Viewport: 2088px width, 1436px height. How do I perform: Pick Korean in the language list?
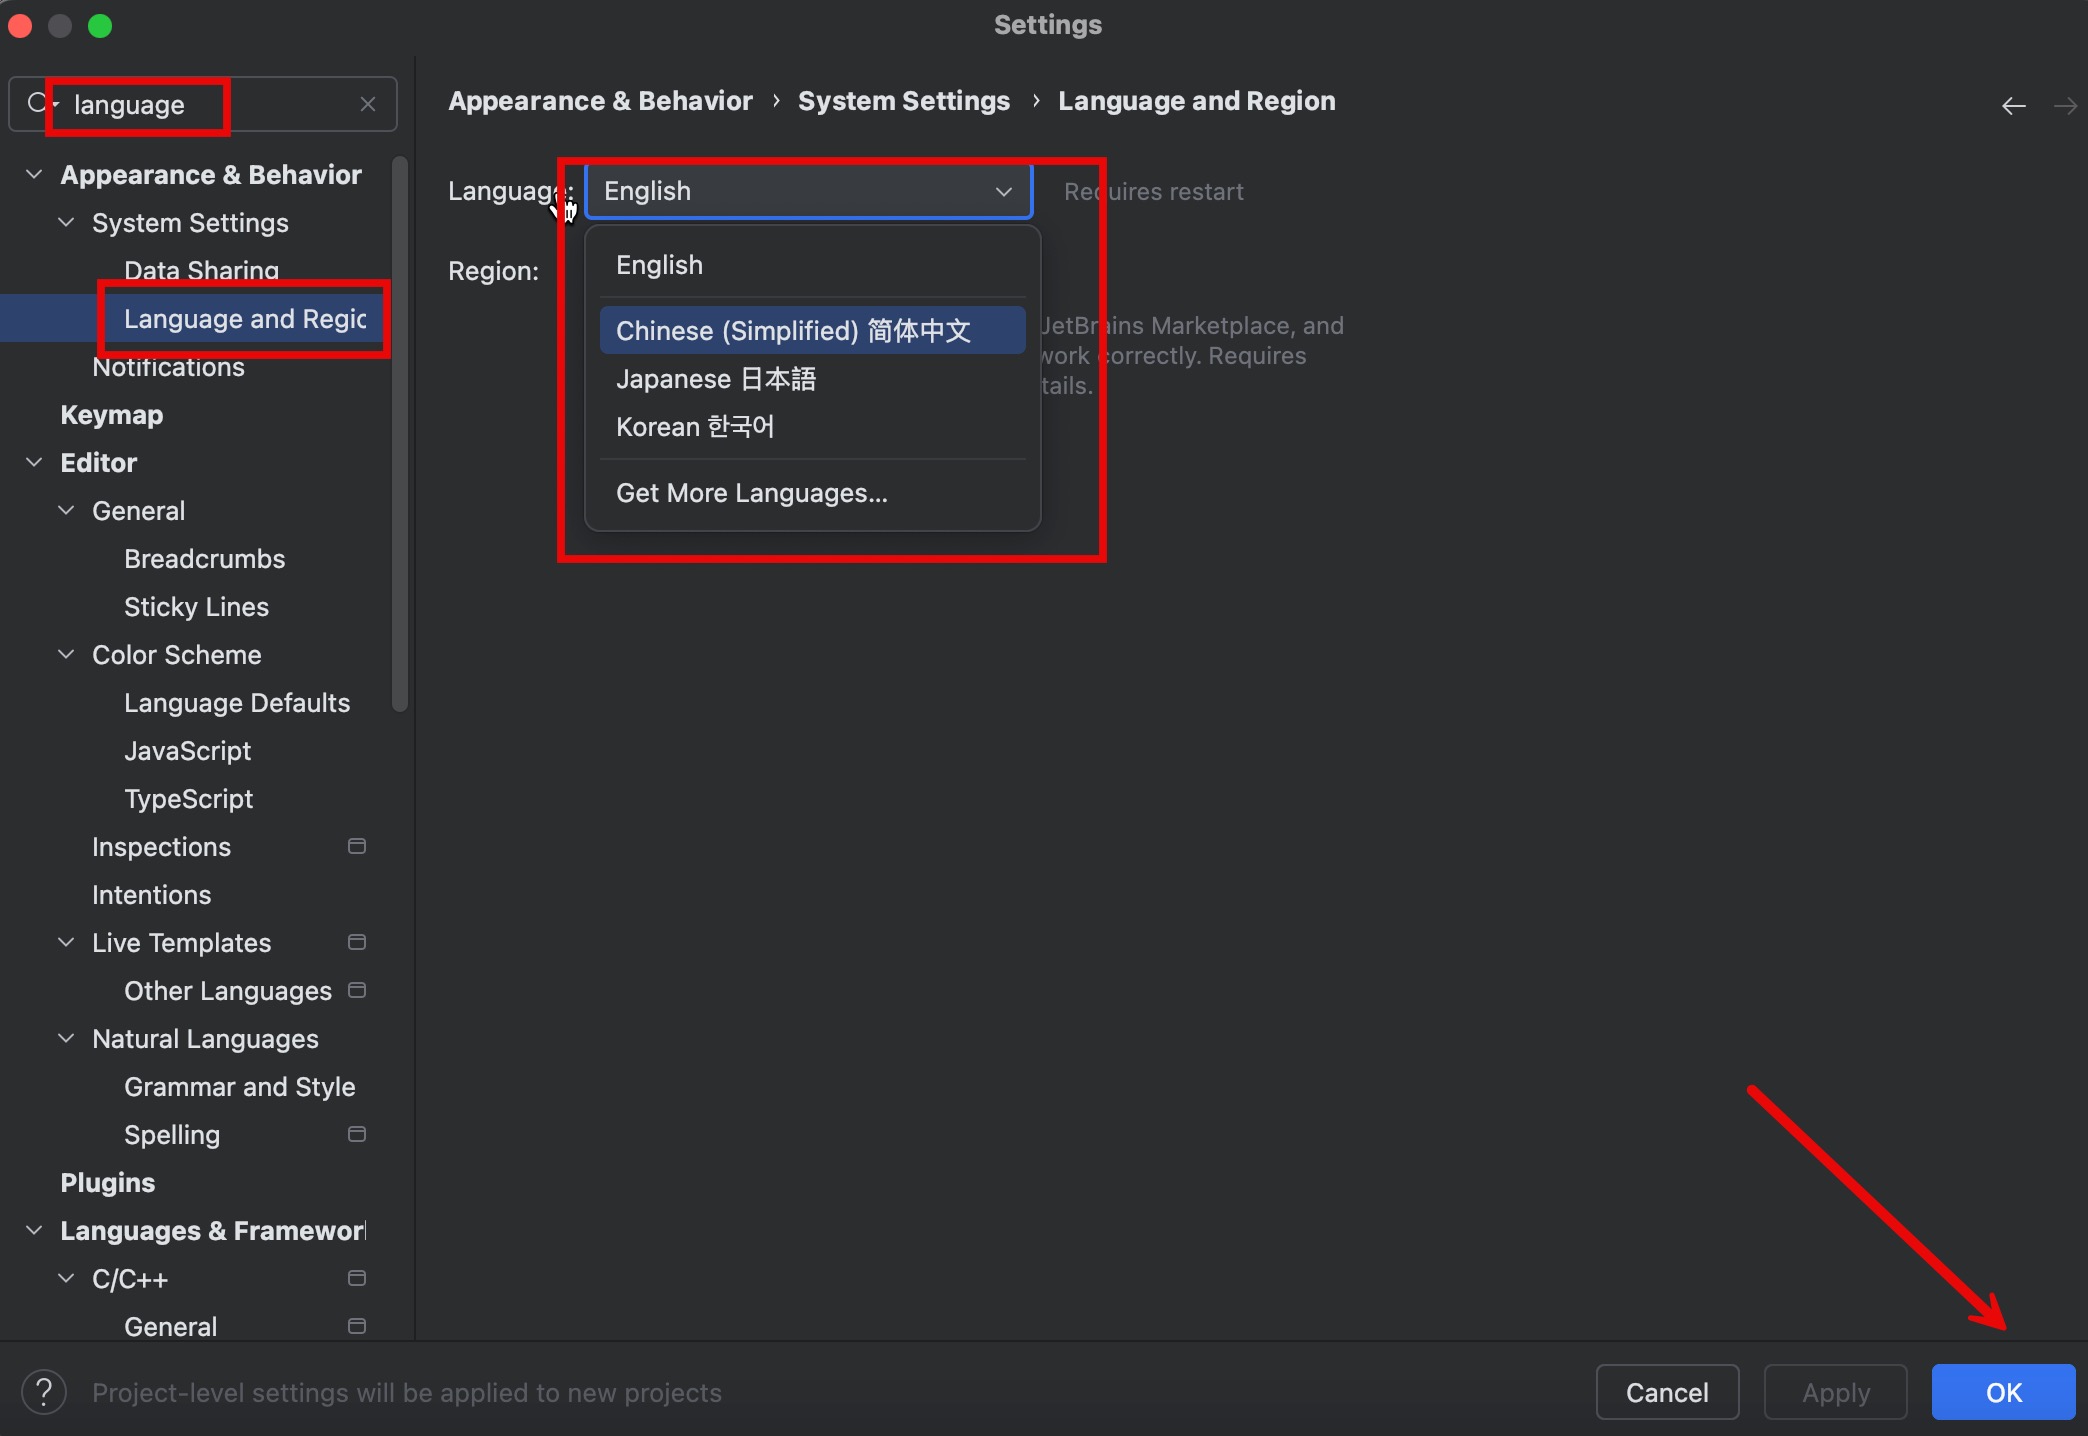pos(695,427)
